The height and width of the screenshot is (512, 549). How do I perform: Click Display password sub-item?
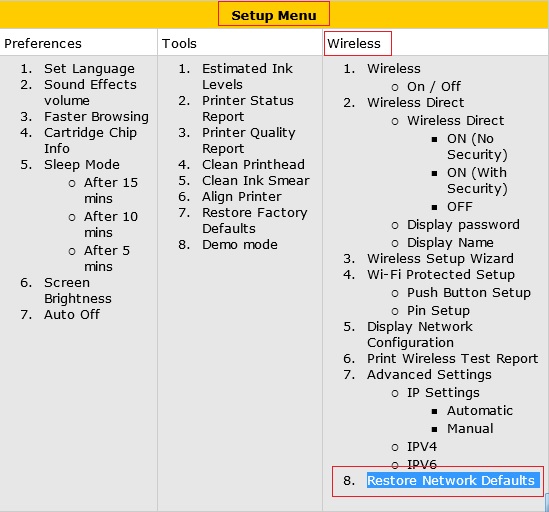point(463,225)
